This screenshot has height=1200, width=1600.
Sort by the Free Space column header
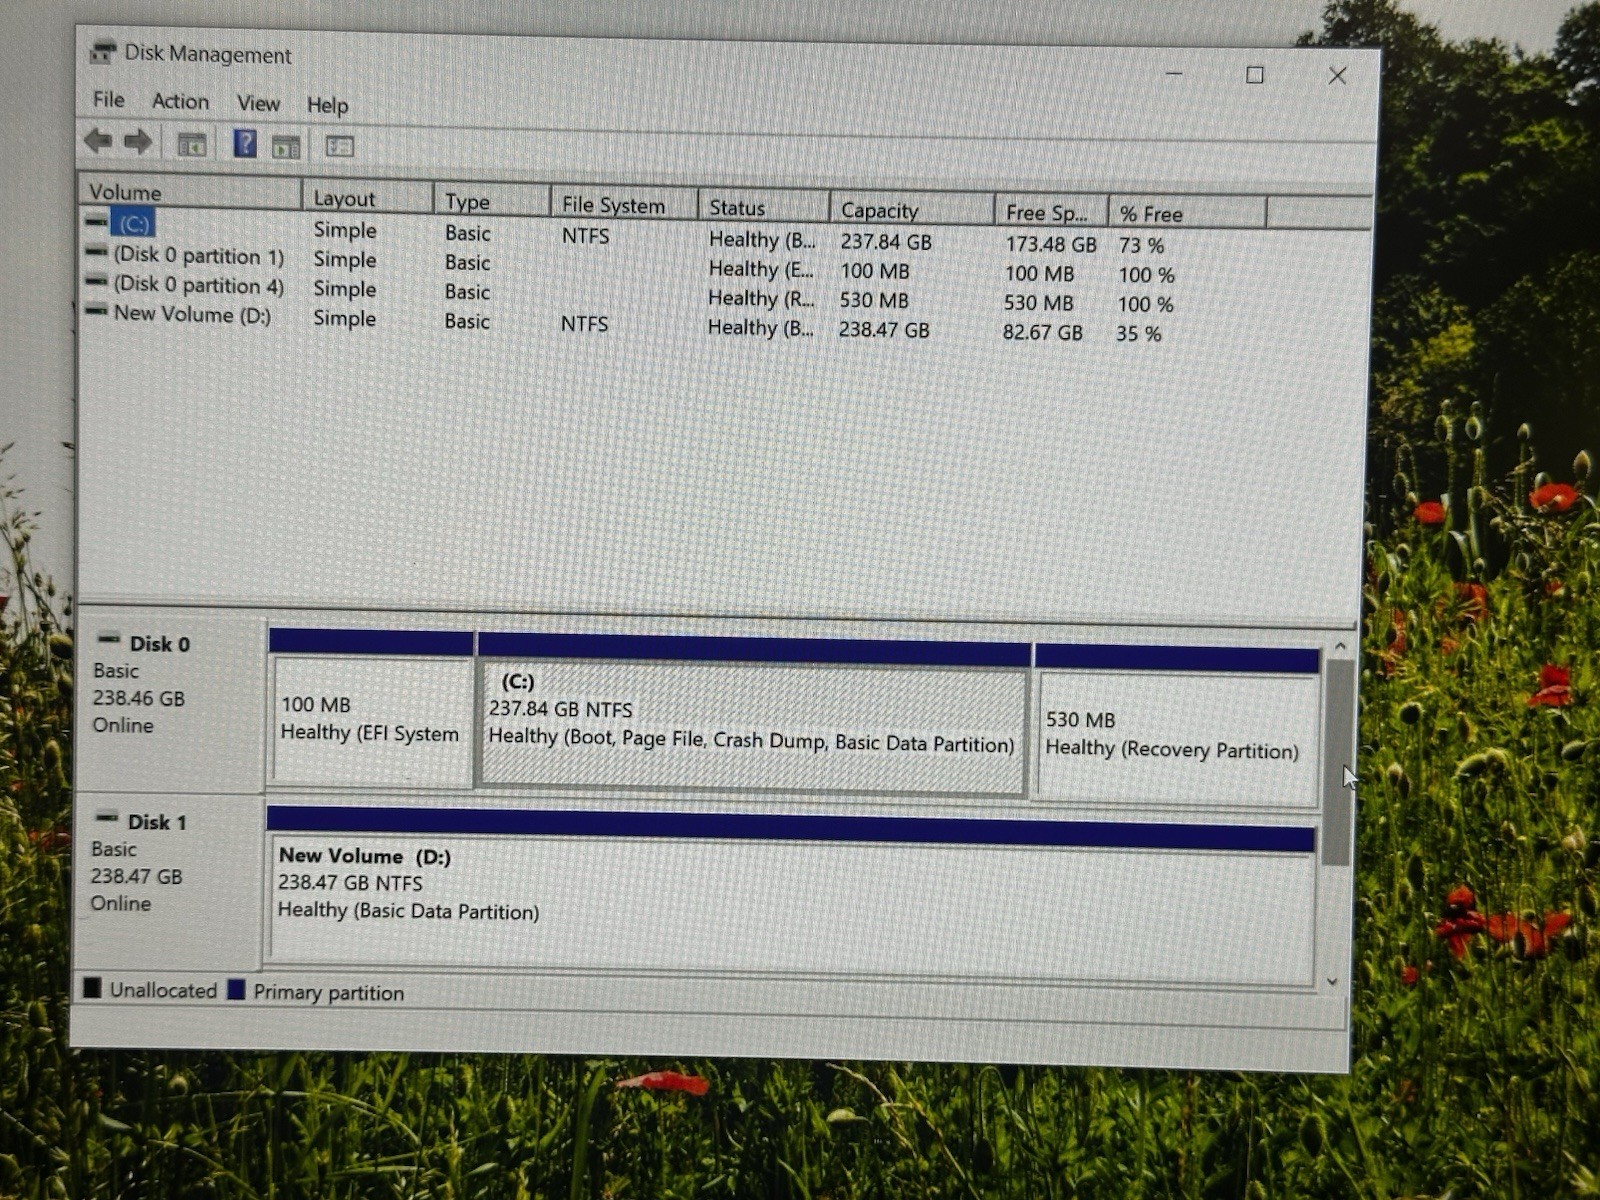tap(1051, 212)
